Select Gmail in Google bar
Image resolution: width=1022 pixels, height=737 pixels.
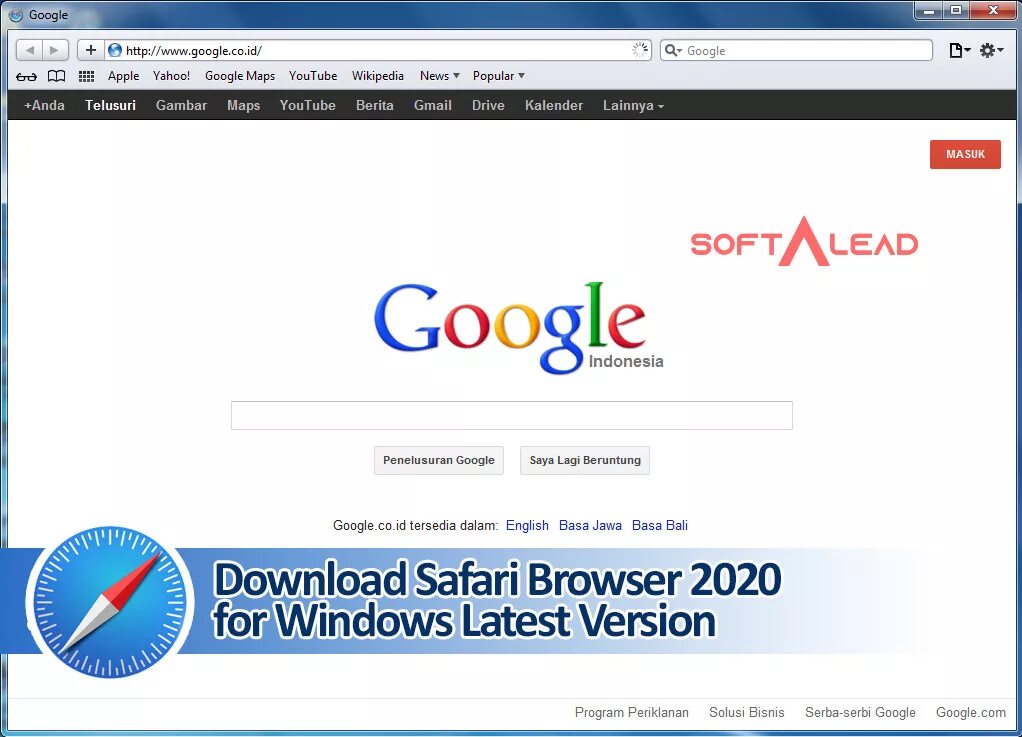[433, 105]
